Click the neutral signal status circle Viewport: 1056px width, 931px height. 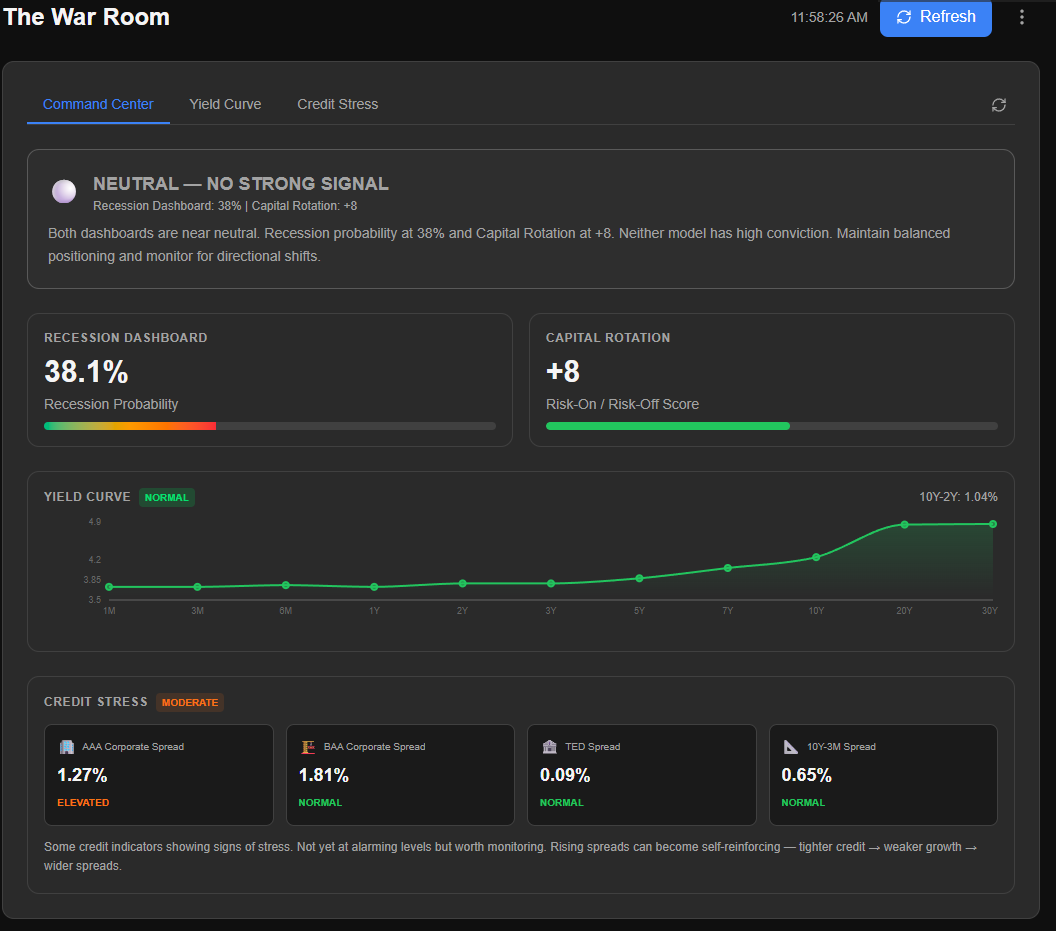[x=63, y=191]
